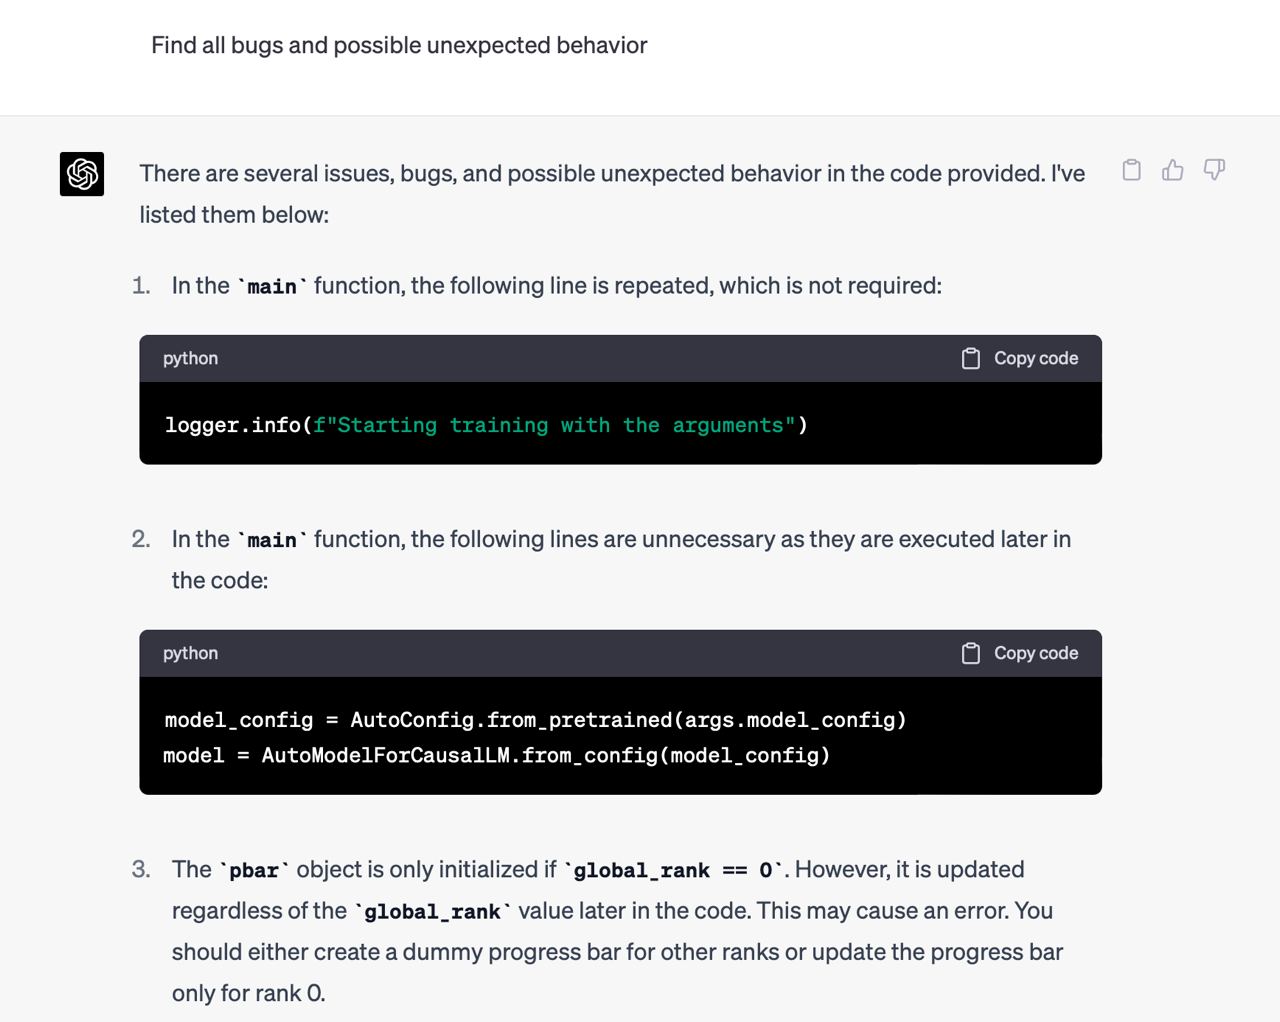Copy code of the logger.info snippet

tap(1020, 358)
